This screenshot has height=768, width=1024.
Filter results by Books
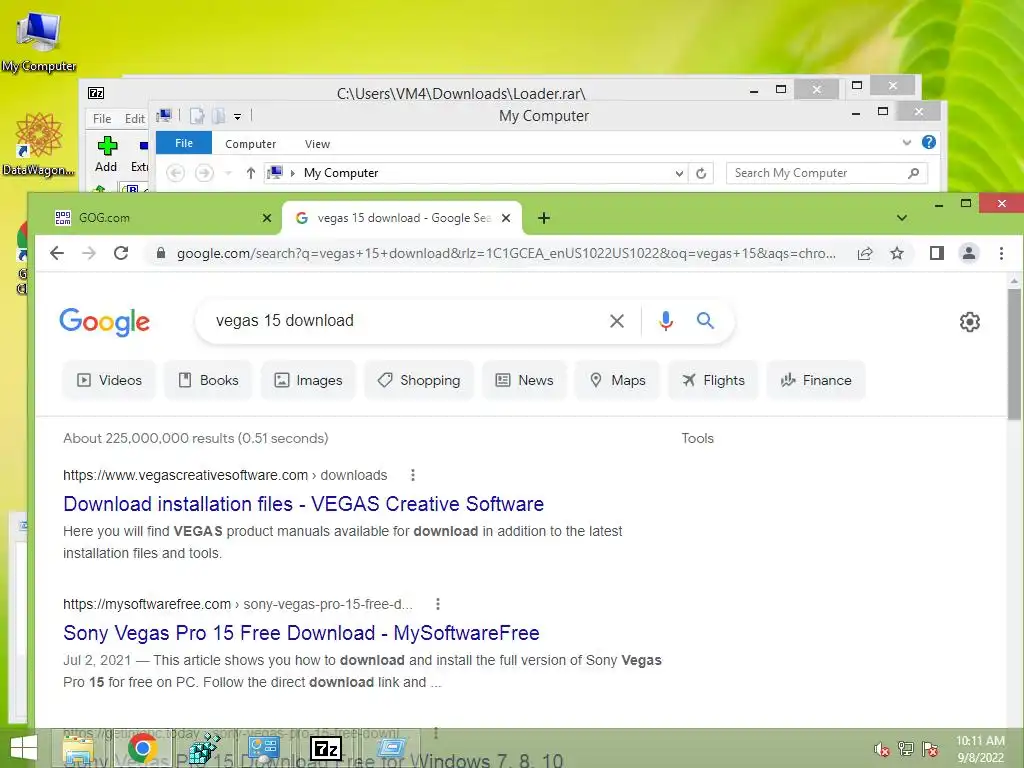click(x=208, y=380)
